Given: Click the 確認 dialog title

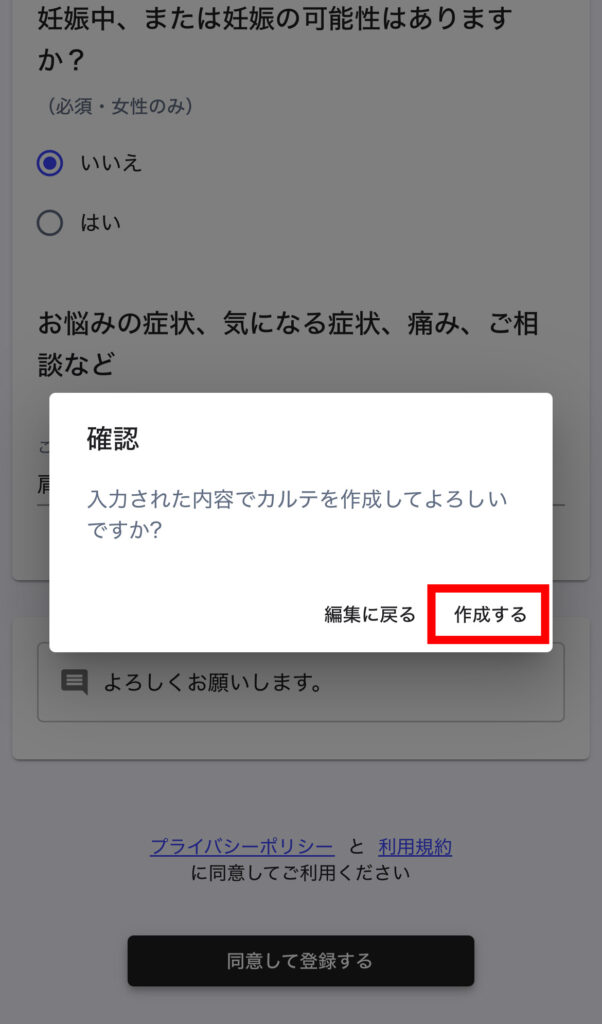Looking at the screenshot, I should tap(113, 440).
